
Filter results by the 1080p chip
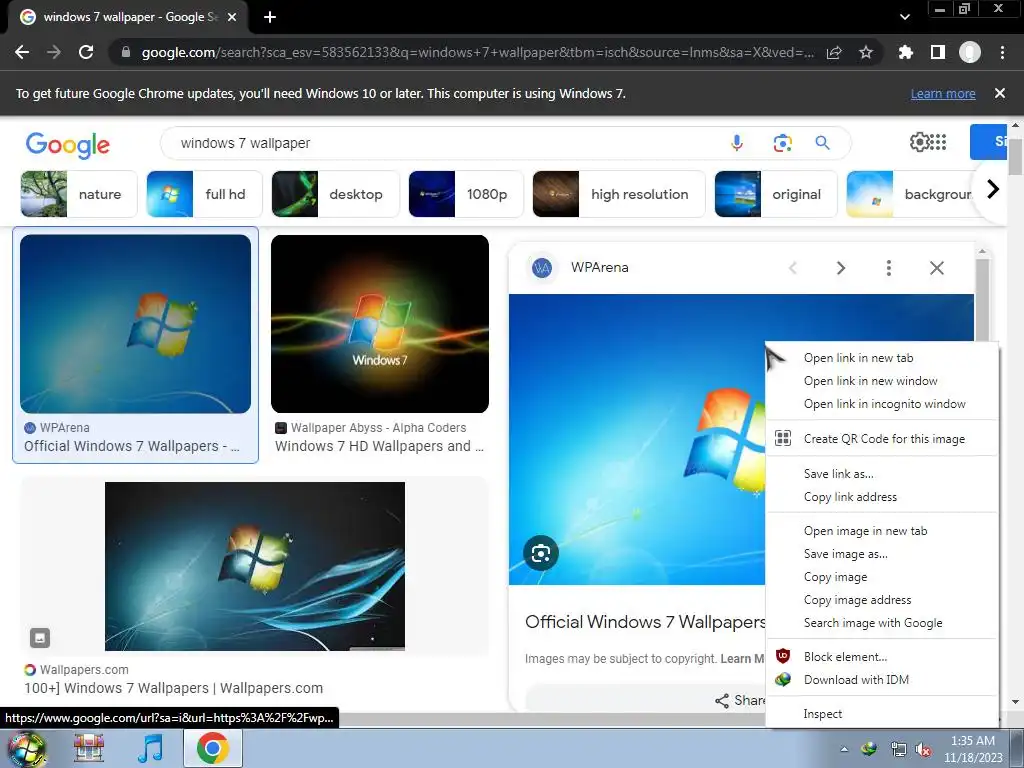coord(466,194)
